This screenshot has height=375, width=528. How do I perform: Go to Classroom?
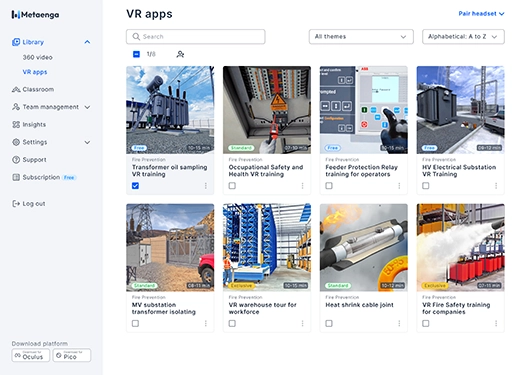click(38, 90)
